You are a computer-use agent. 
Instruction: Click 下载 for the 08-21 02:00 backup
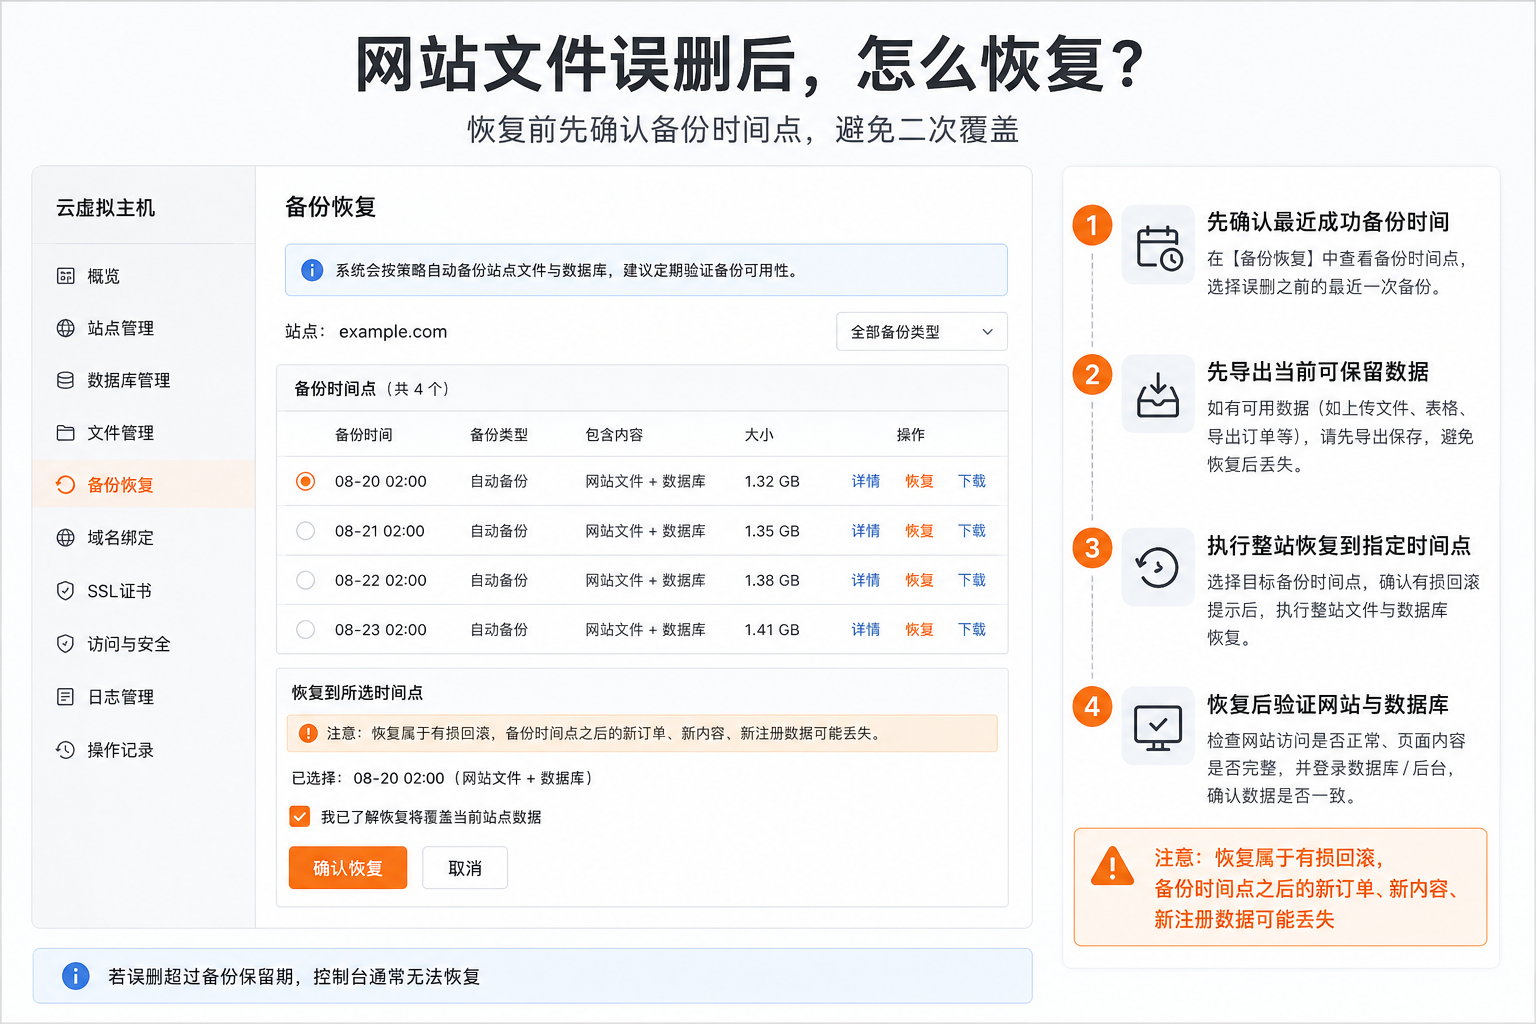point(972,531)
